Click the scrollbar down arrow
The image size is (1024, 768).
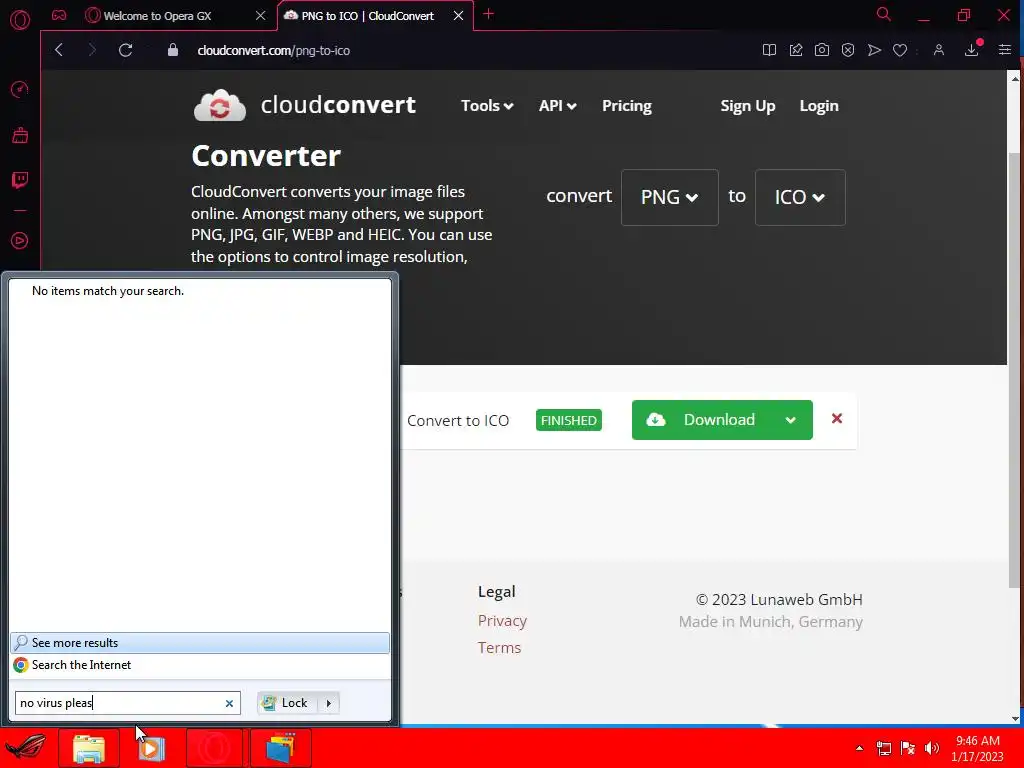1015,718
